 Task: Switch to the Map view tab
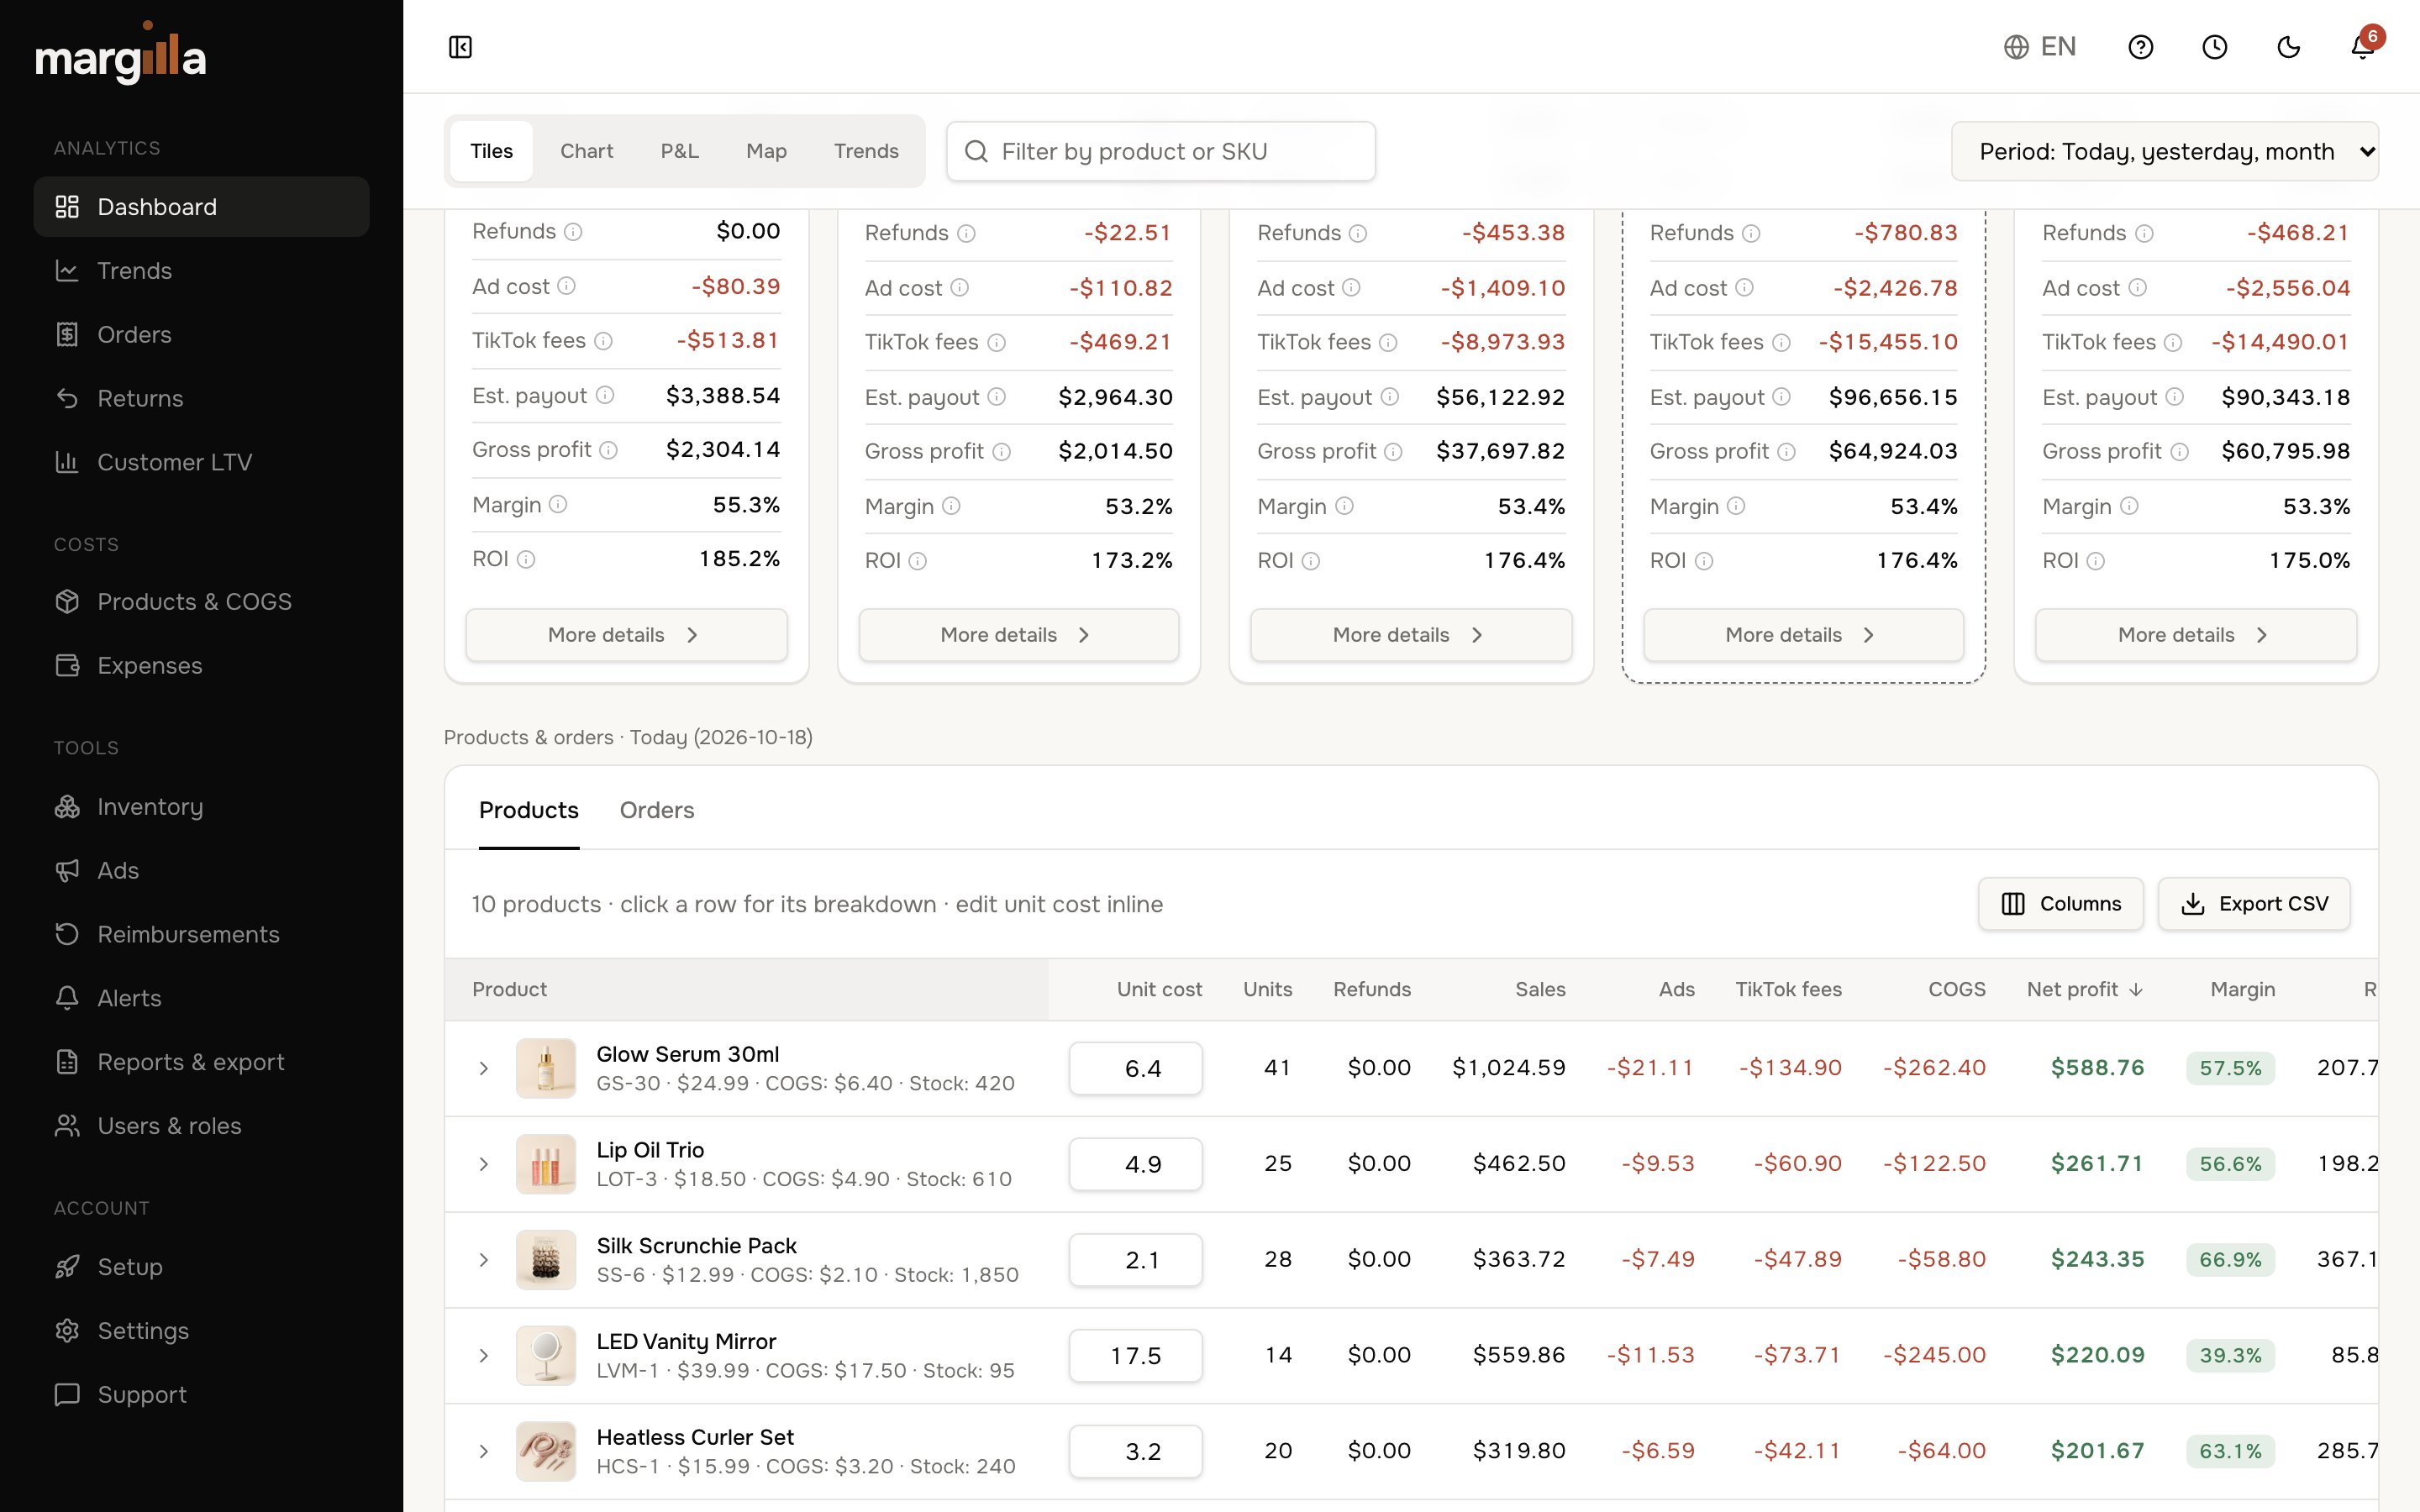[766, 151]
